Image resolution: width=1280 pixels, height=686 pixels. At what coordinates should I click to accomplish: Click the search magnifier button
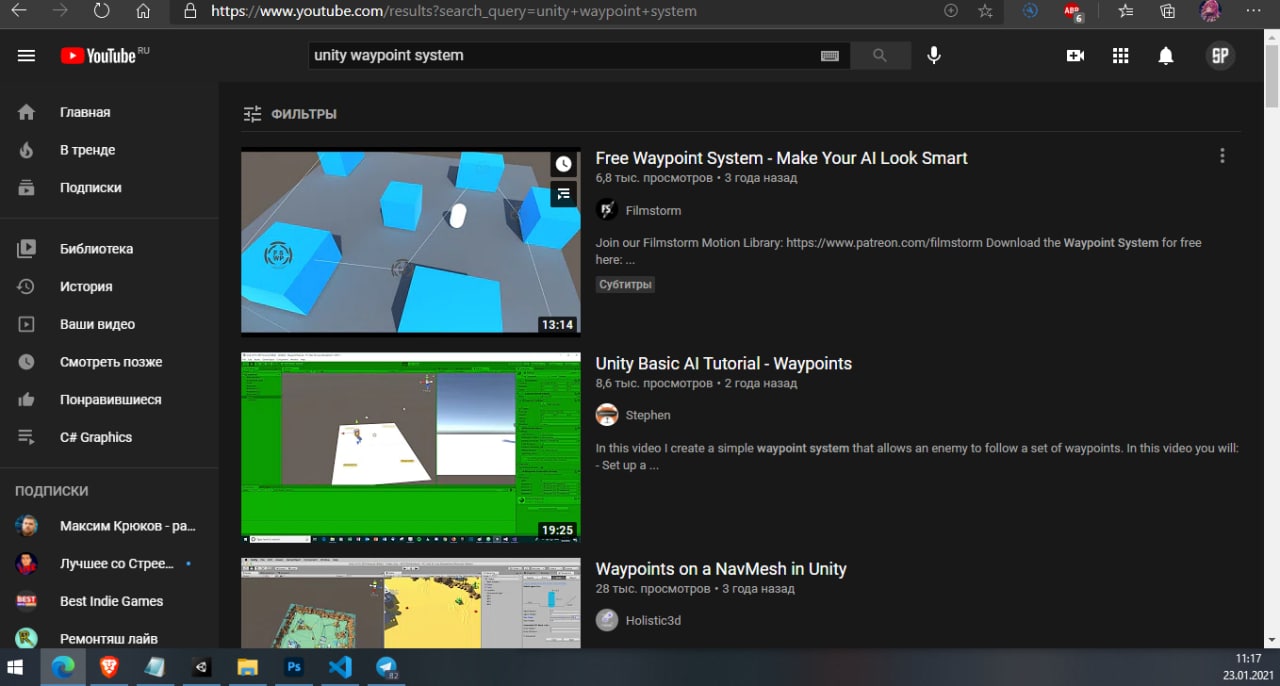(880, 56)
